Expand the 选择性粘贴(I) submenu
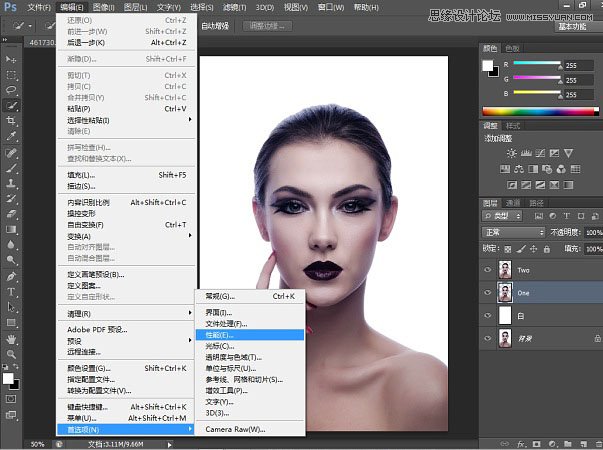The image size is (603, 450). pos(127,120)
